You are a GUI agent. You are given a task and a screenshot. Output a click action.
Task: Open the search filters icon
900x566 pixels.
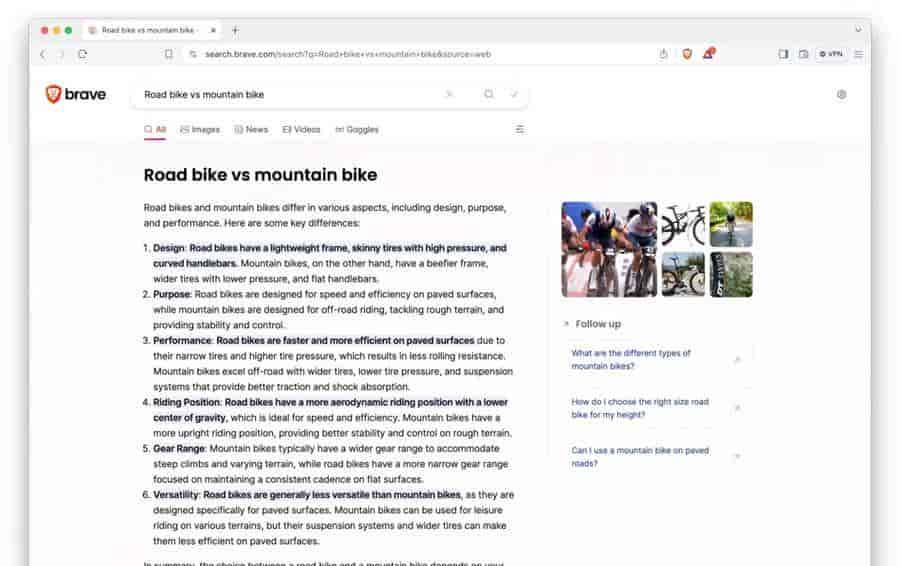click(519, 129)
